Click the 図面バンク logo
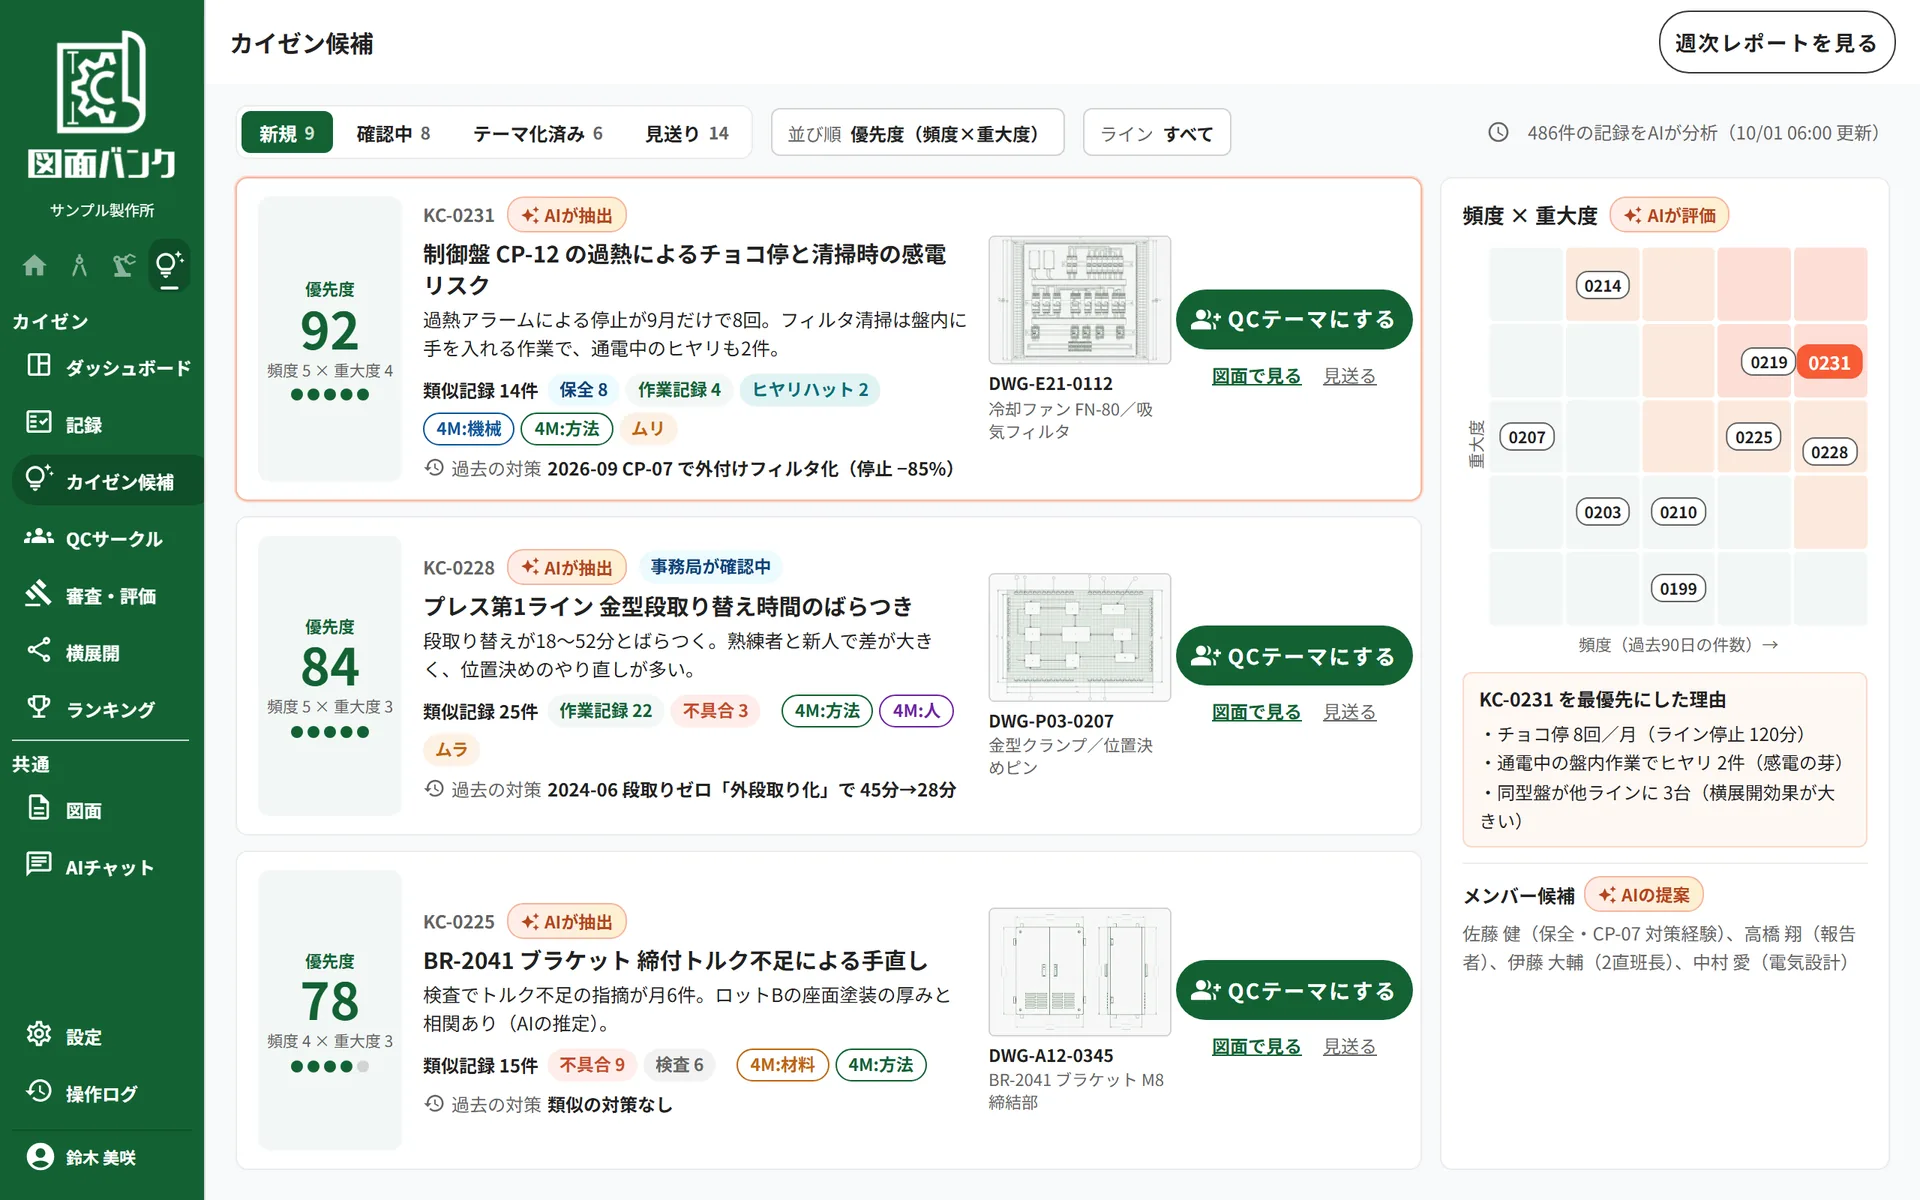The height and width of the screenshot is (1200, 1920). click(102, 106)
